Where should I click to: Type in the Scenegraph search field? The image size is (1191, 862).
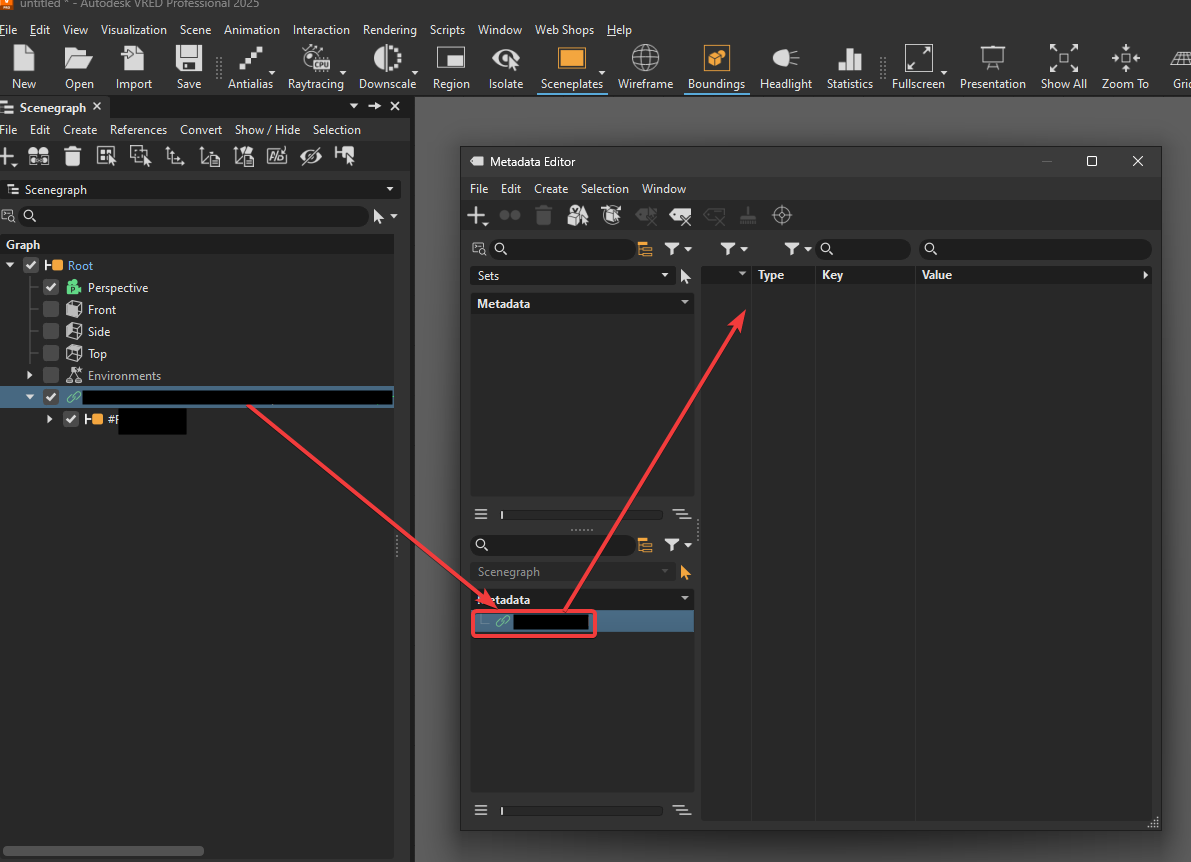190,216
